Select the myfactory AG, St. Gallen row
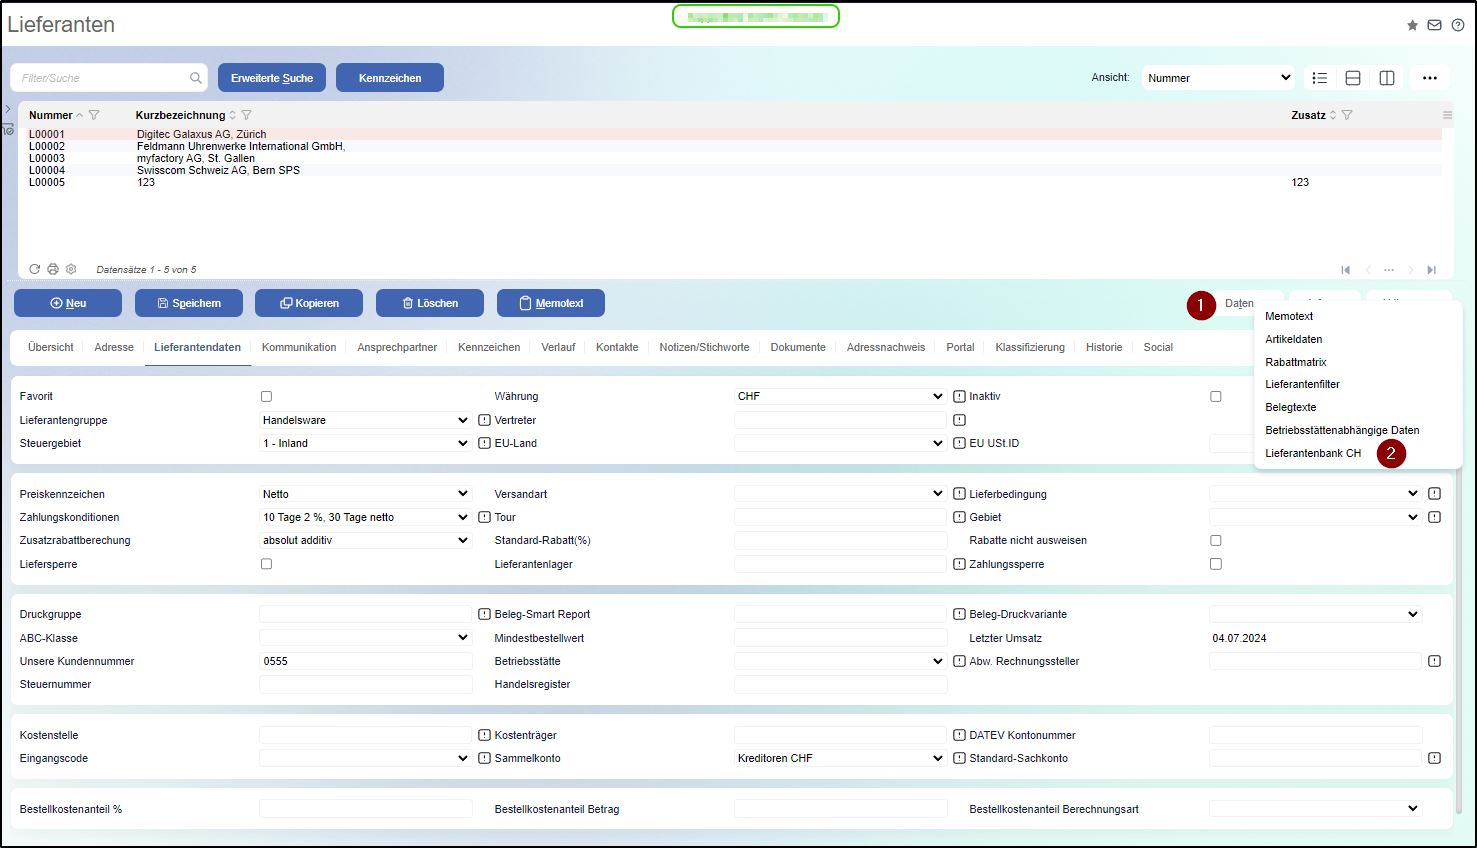 tap(196, 158)
